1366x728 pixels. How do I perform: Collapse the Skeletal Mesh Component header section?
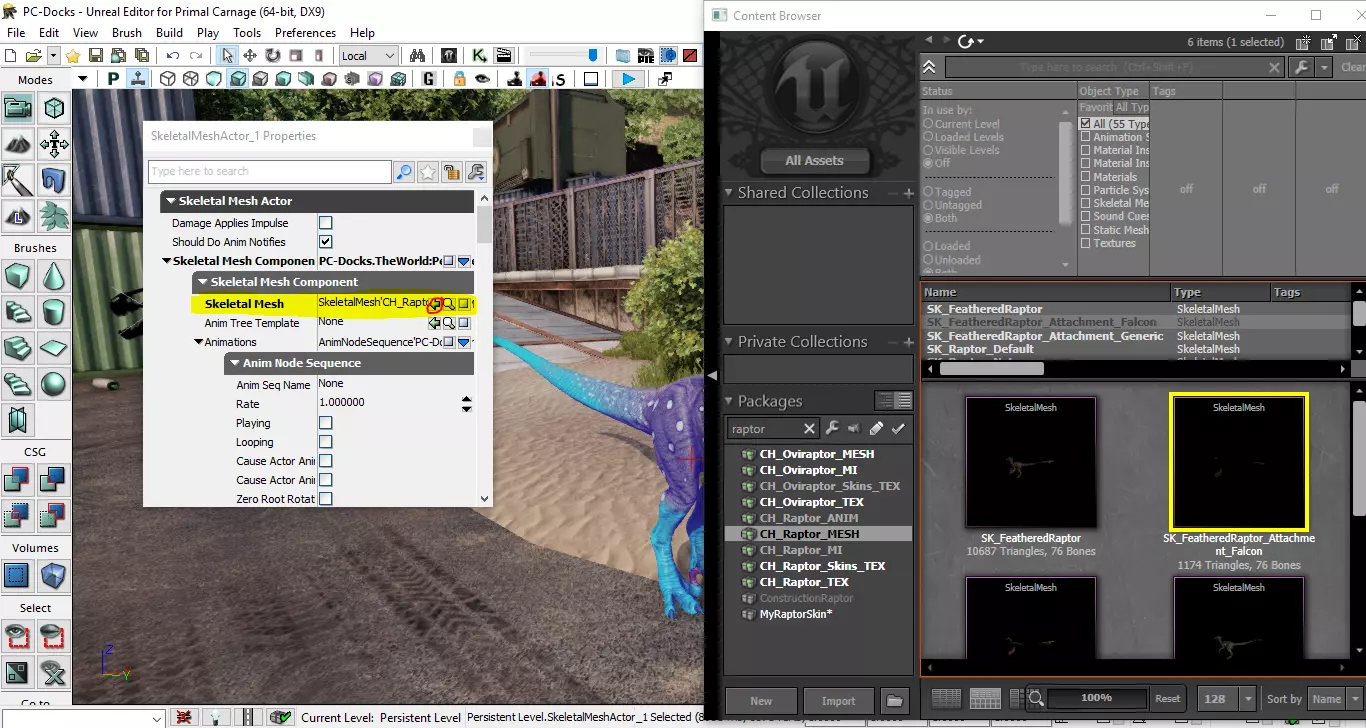[x=202, y=282]
